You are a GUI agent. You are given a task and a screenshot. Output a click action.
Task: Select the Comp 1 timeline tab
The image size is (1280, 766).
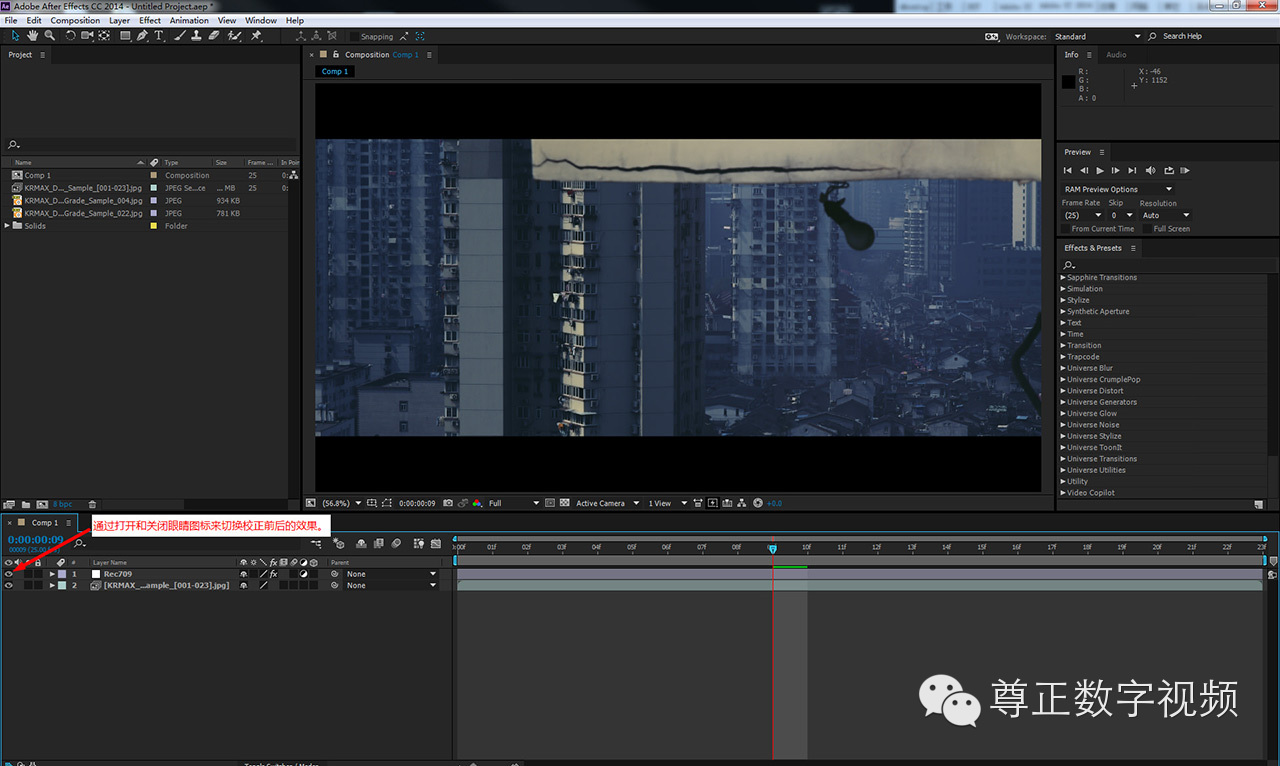coord(44,522)
